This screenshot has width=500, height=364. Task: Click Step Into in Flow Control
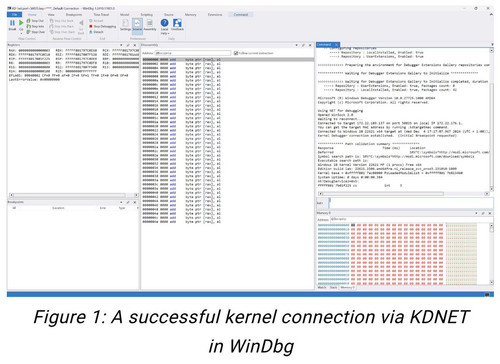click(x=35, y=26)
